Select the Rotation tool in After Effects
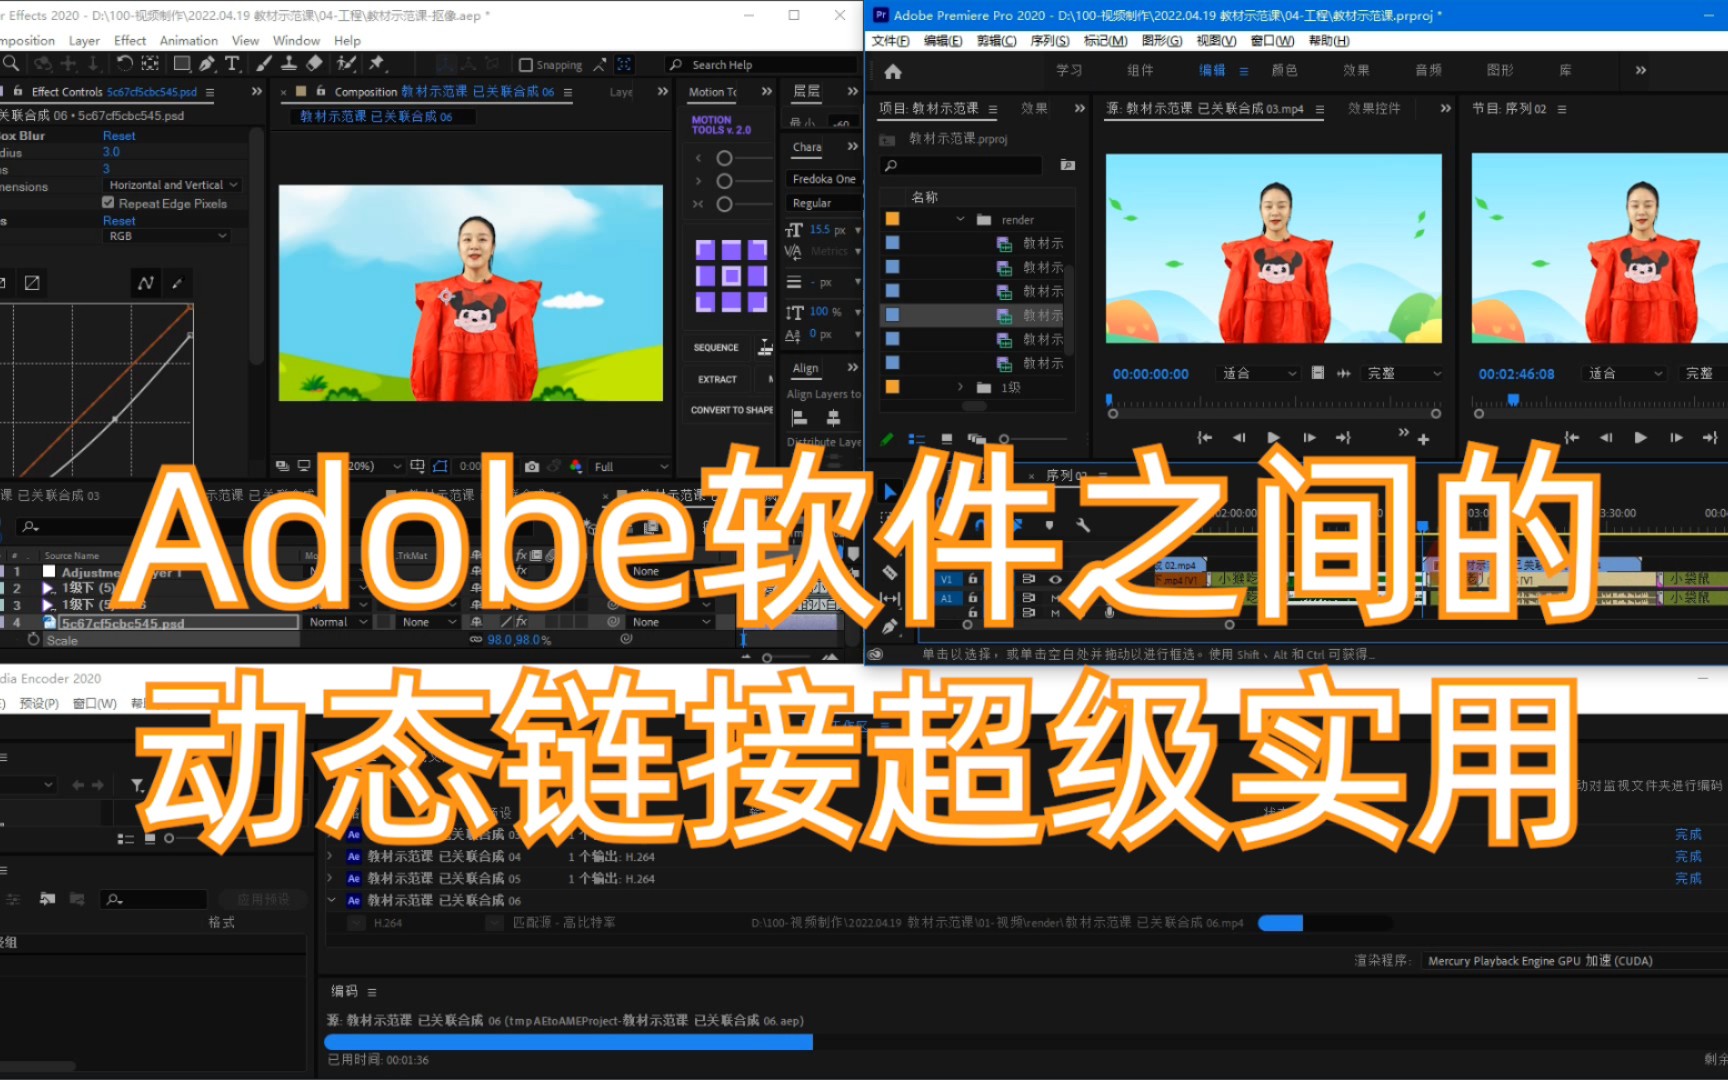This screenshot has height=1080, width=1728. coord(124,64)
